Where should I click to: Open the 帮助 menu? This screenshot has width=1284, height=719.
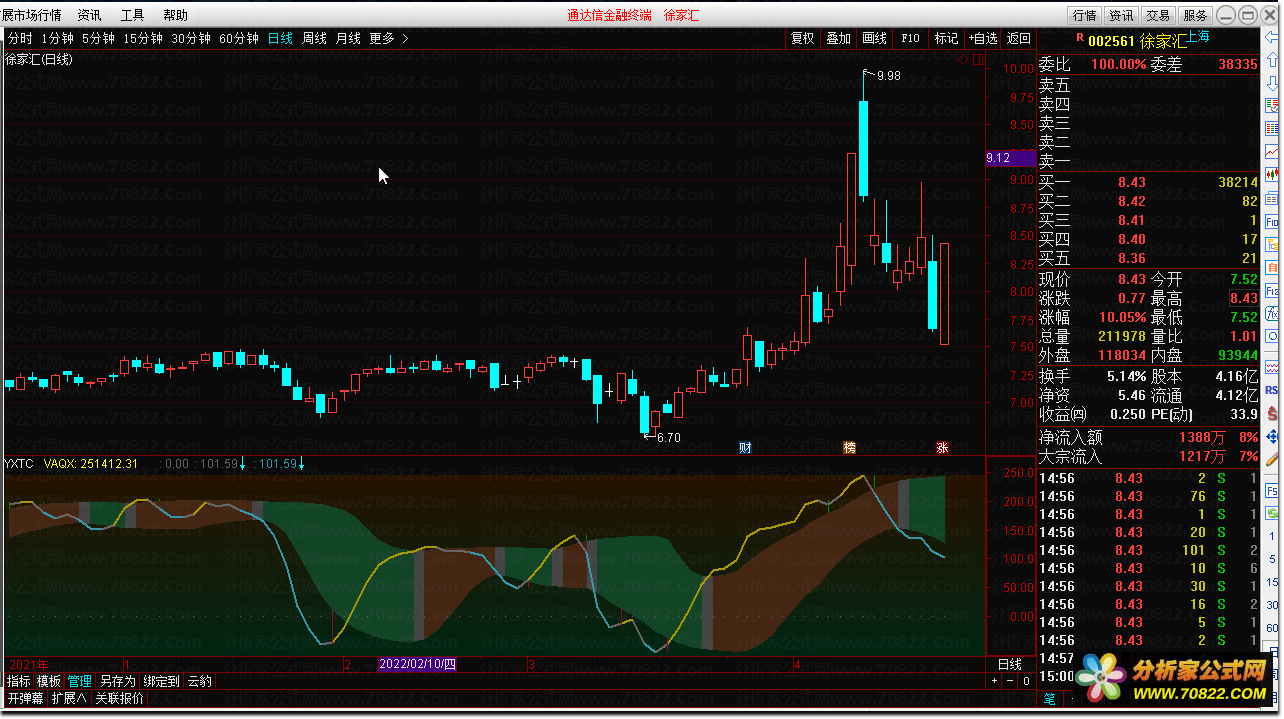tap(175, 15)
